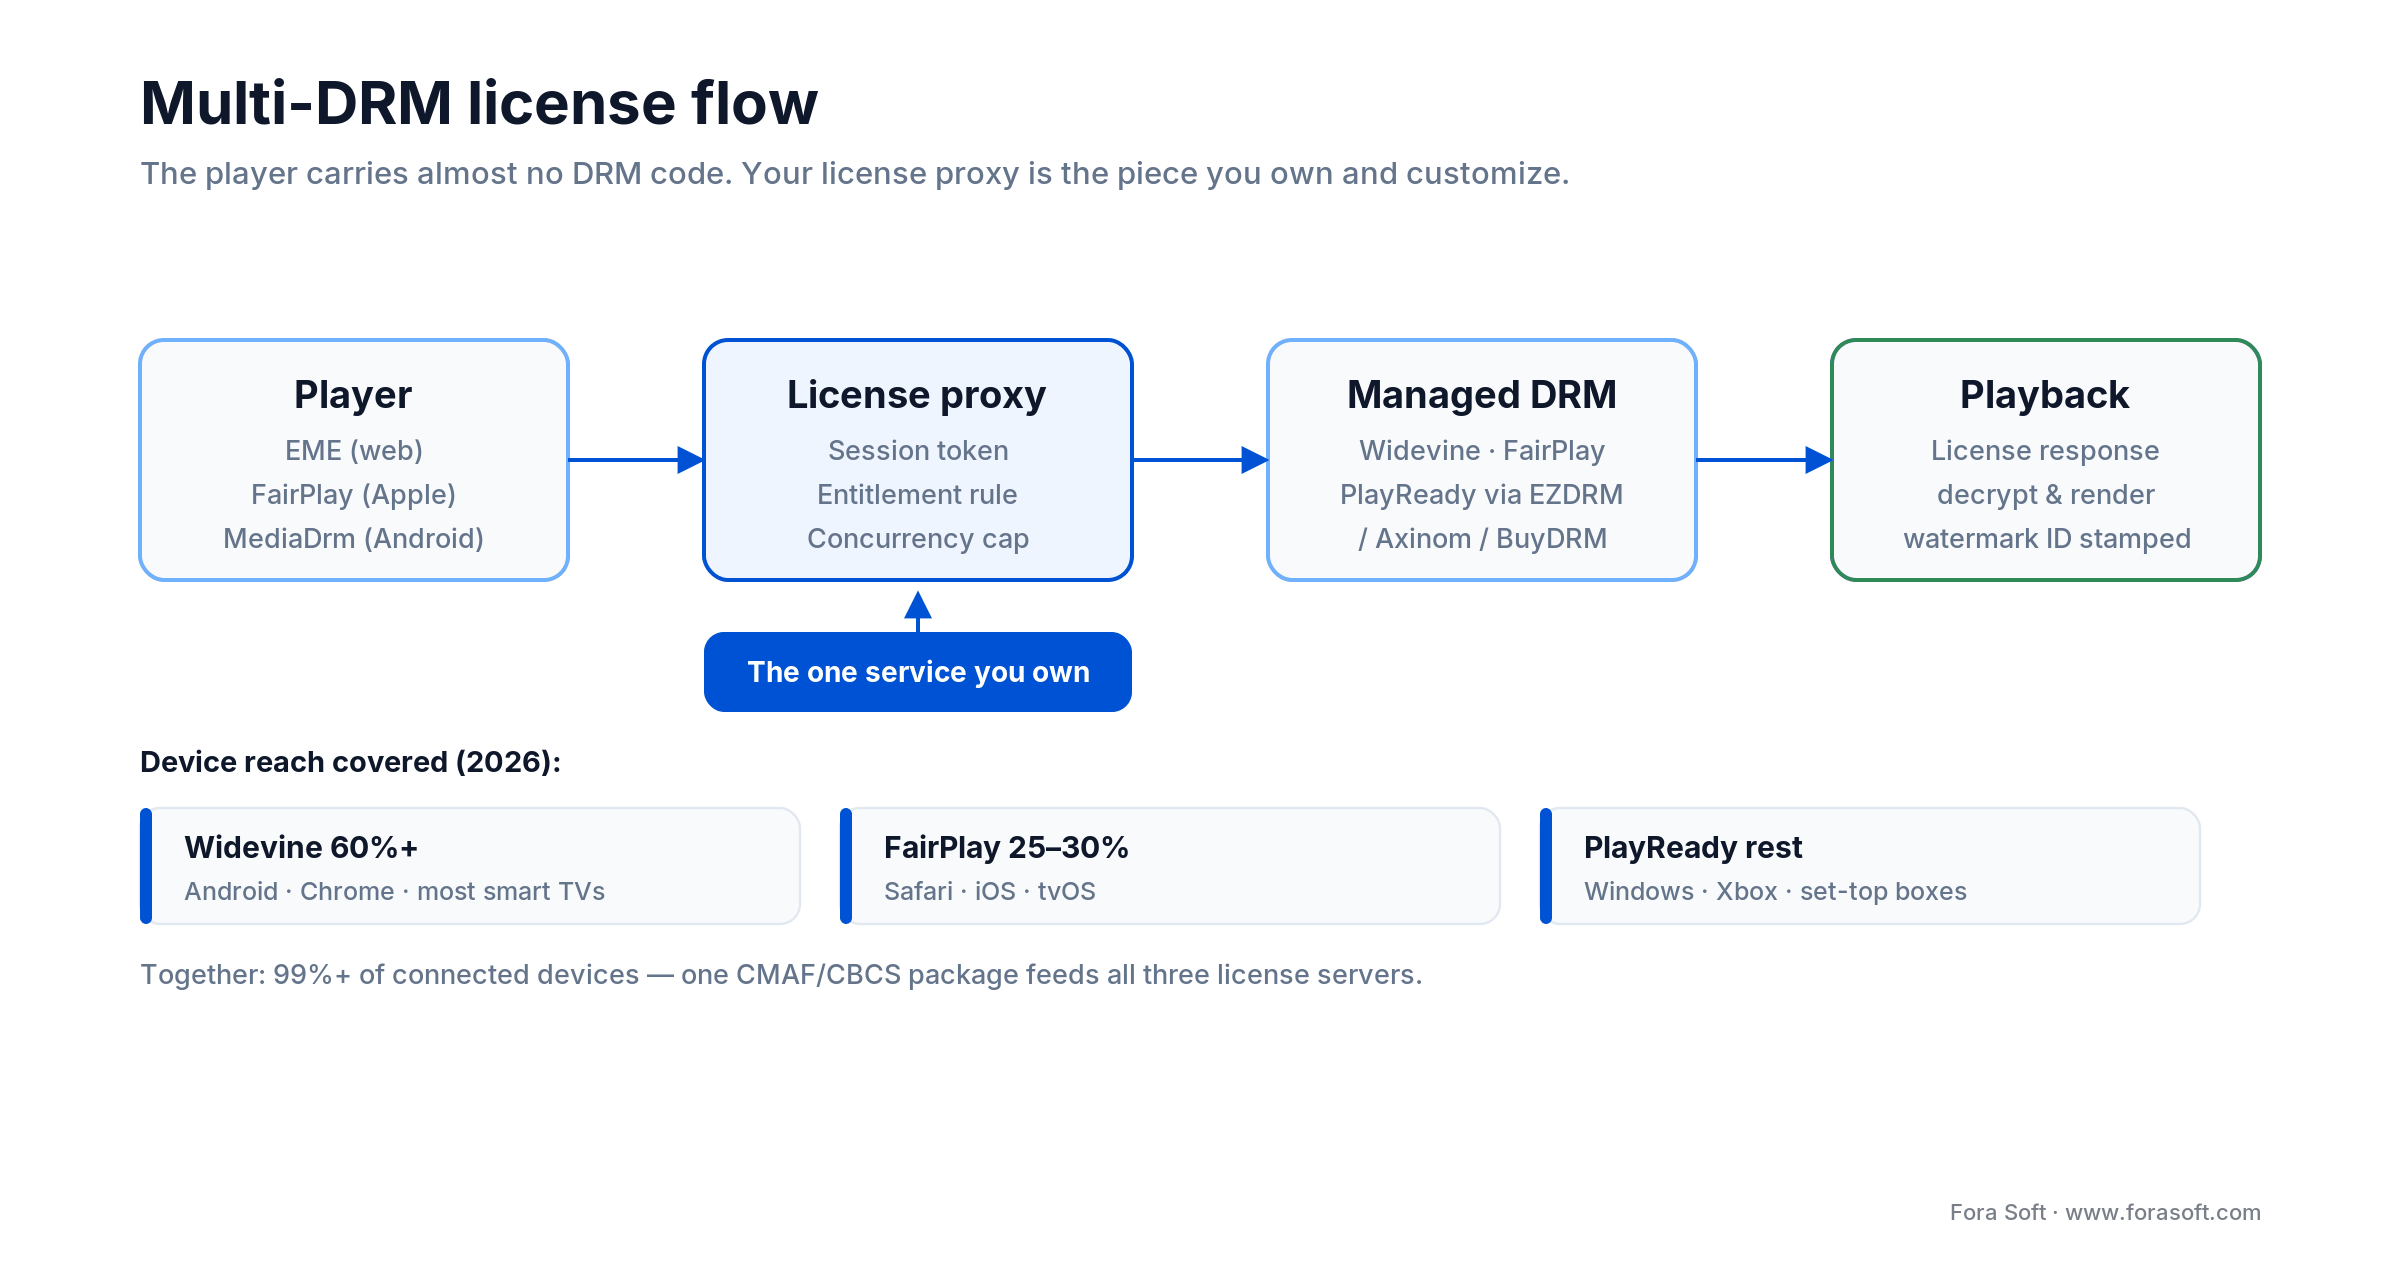Select the 'PlayReady rest' card title
Screen dimensions: 2400x1264
click(1693, 848)
